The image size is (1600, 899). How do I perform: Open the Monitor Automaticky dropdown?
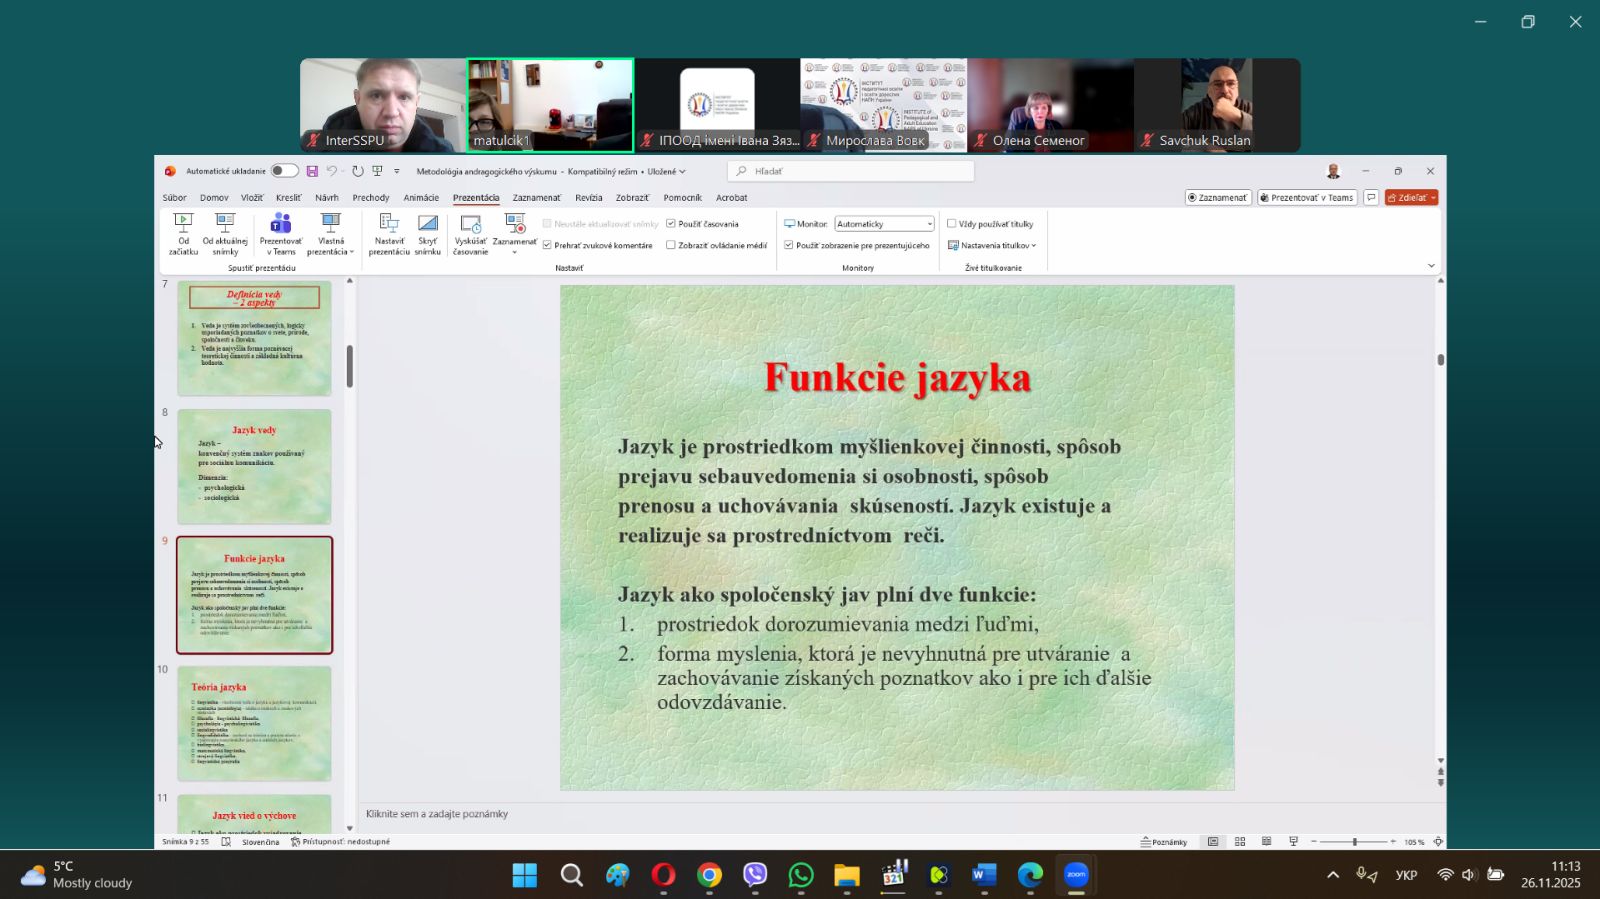tap(884, 224)
